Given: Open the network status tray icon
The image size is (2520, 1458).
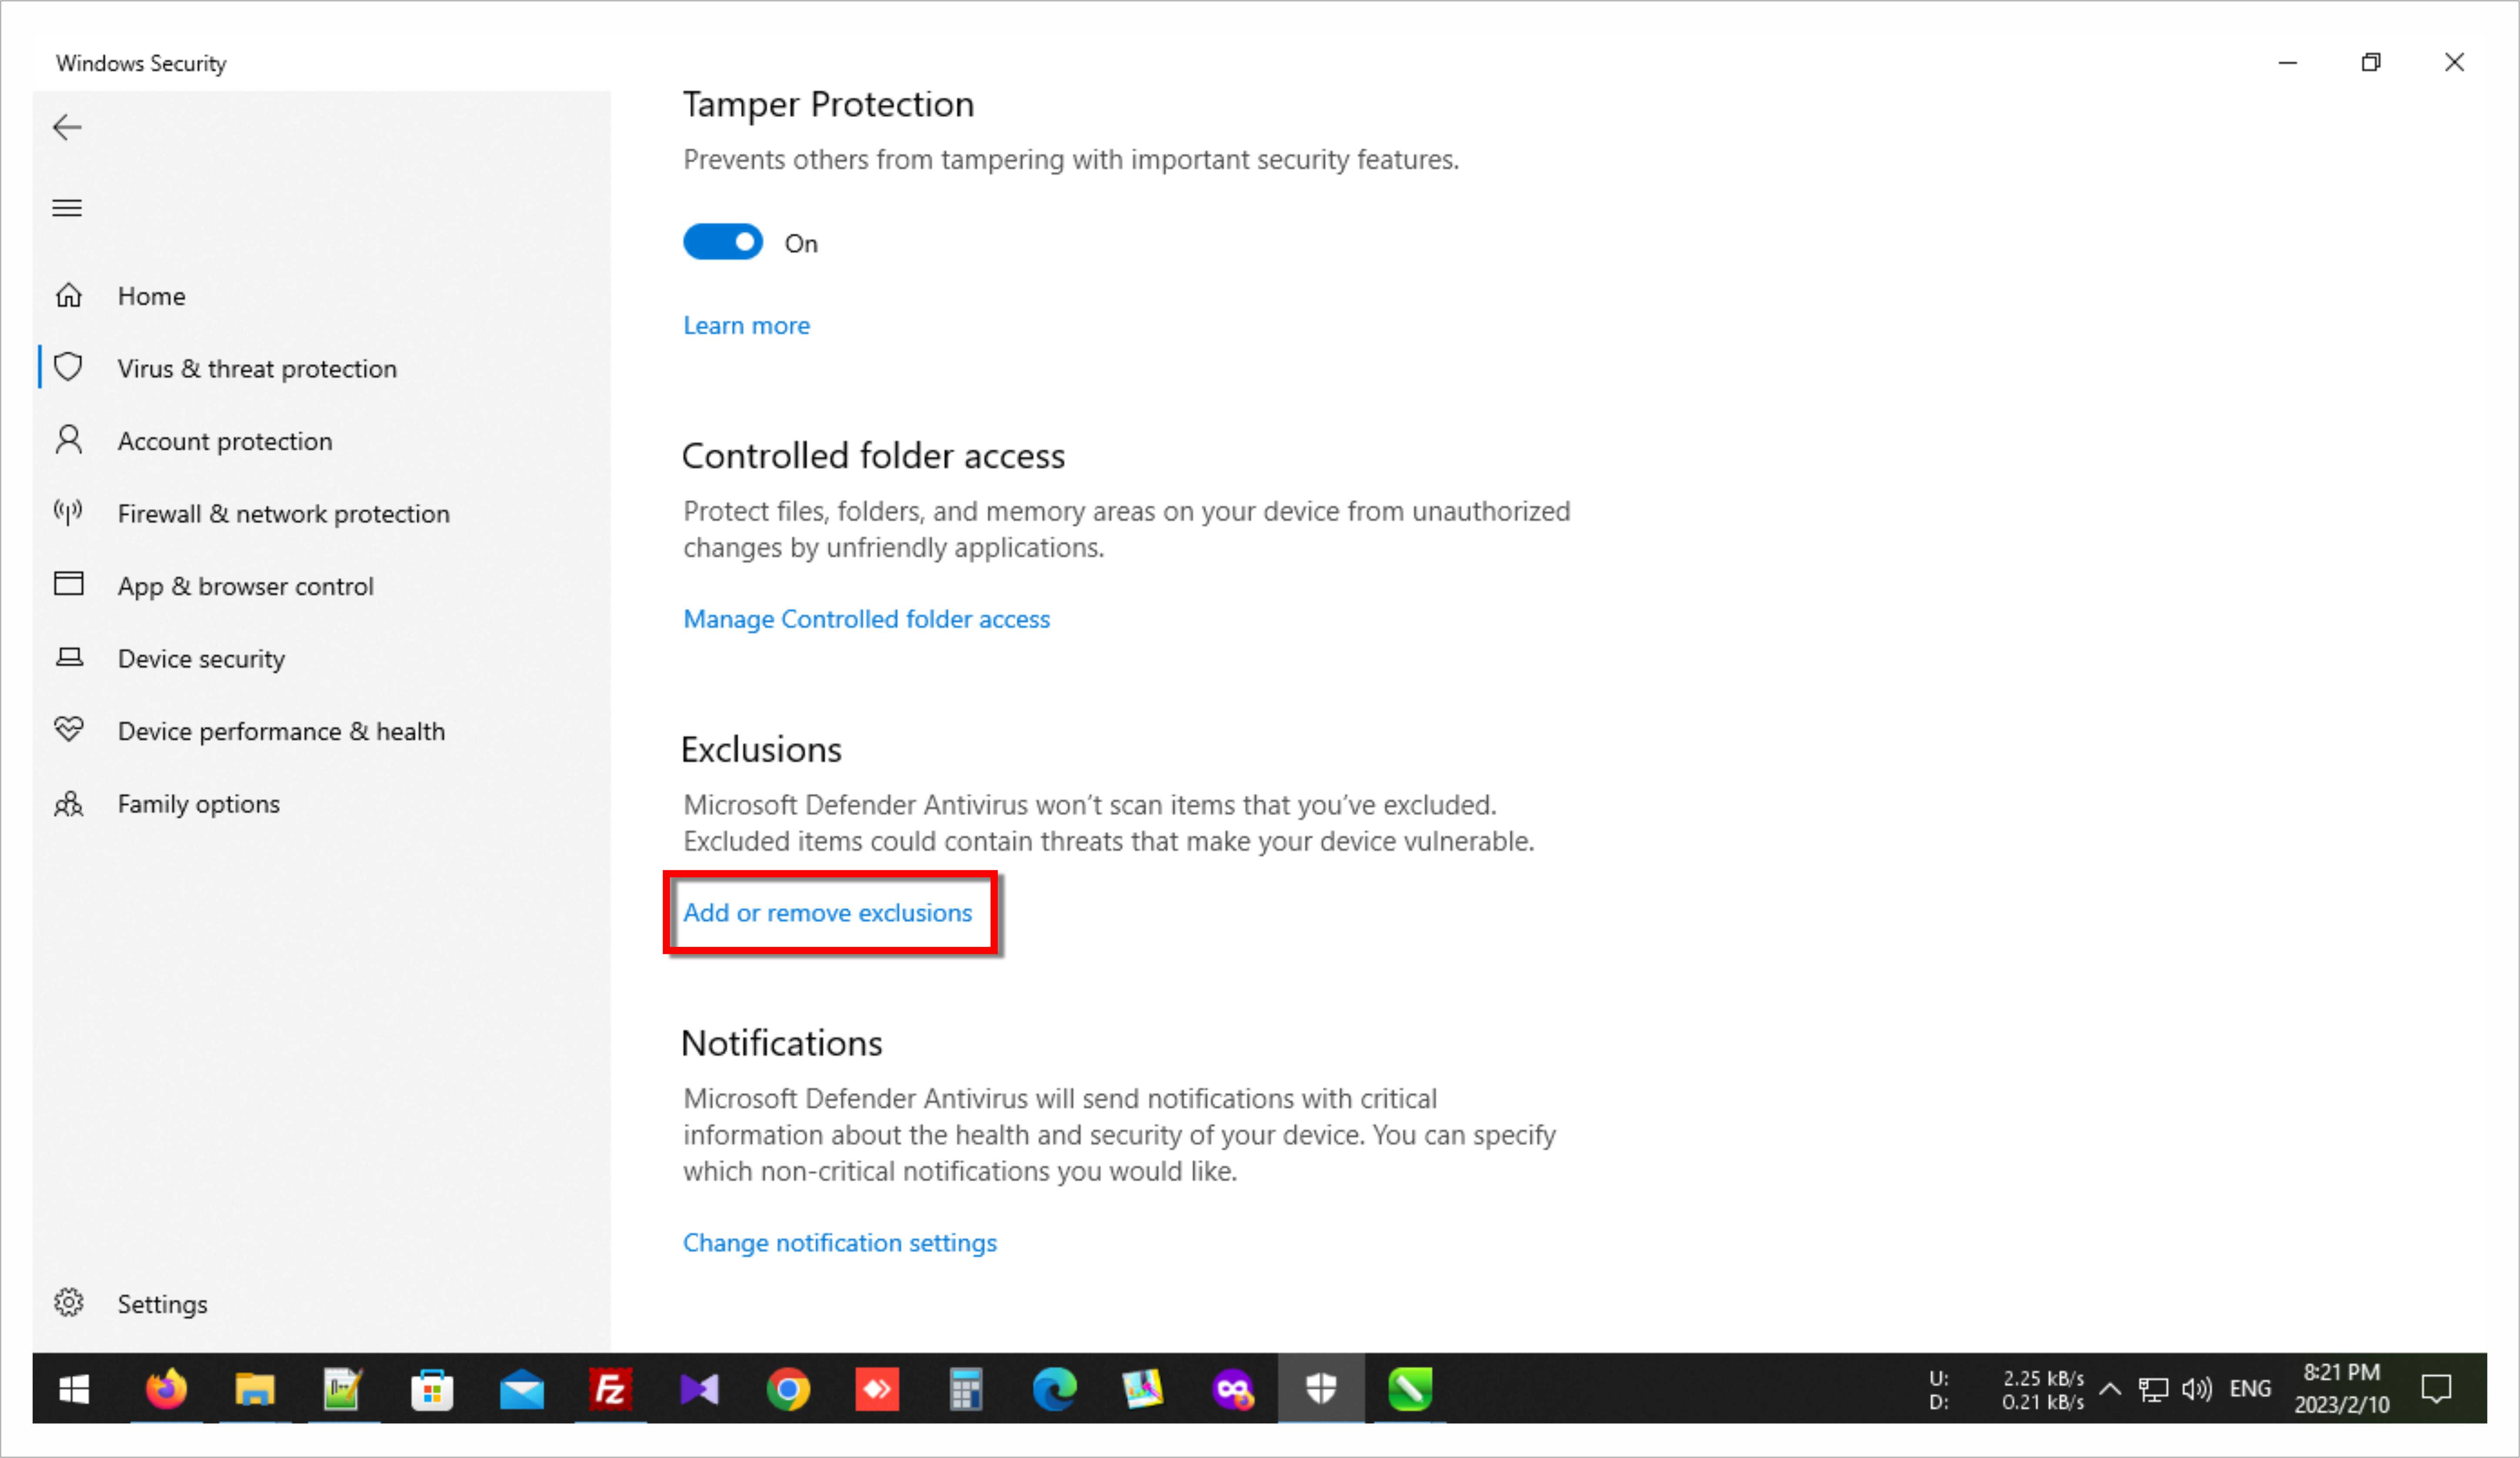Looking at the screenshot, I should click(x=2152, y=1388).
